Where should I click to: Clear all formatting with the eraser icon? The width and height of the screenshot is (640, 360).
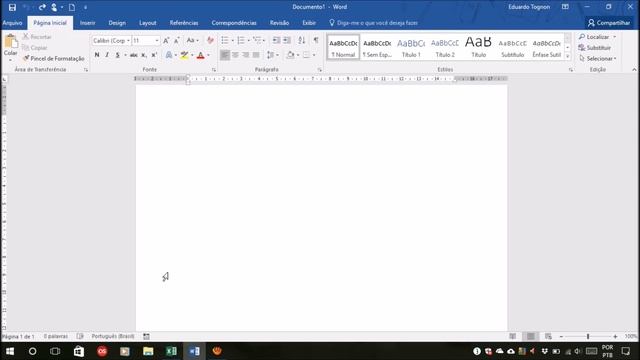click(210, 40)
